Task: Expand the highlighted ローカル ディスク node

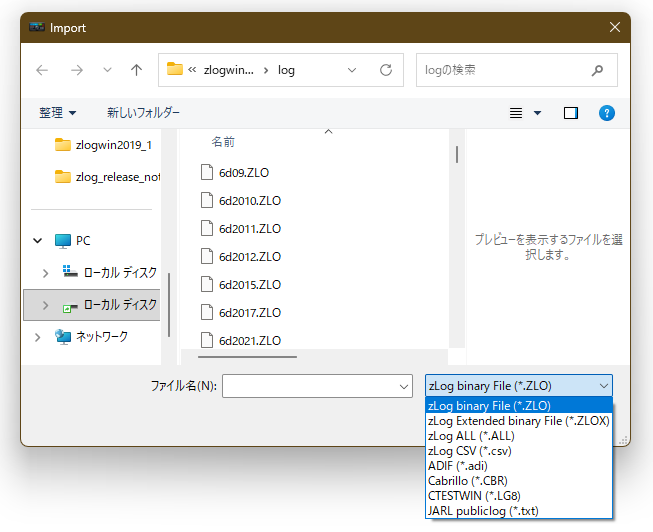Action: pyautogui.click(x=45, y=305)
